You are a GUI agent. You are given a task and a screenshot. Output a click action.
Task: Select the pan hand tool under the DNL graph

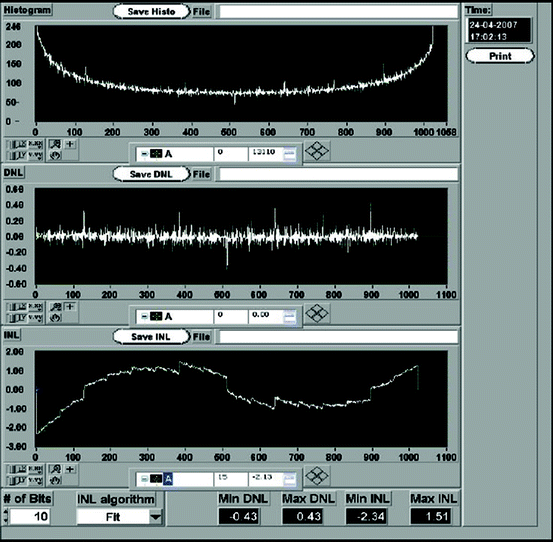click(x=55, y=318)
